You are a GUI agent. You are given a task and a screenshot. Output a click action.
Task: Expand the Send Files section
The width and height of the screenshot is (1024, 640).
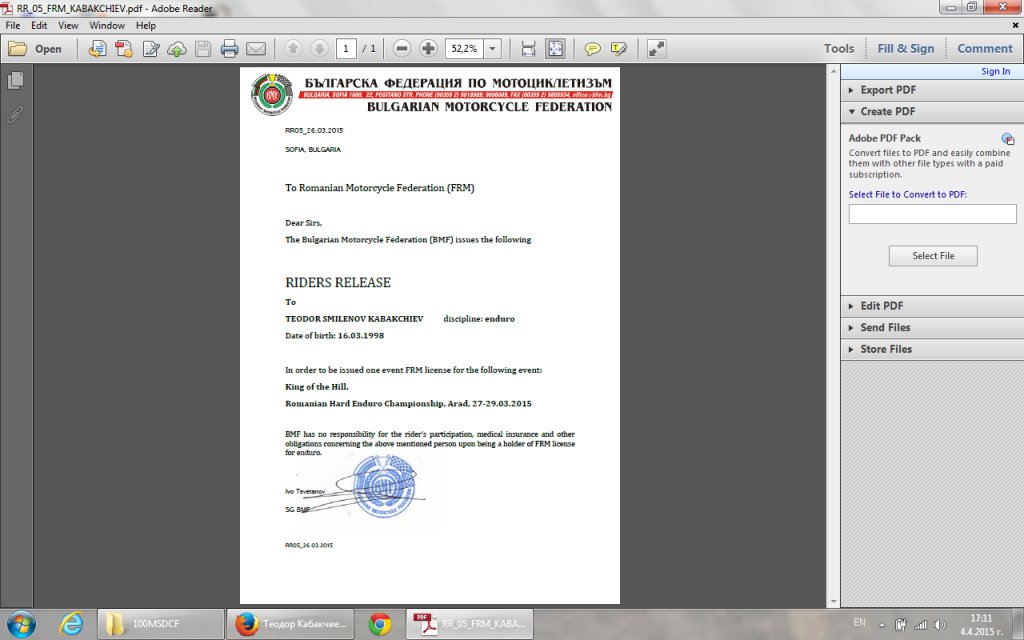pos(932,328)
